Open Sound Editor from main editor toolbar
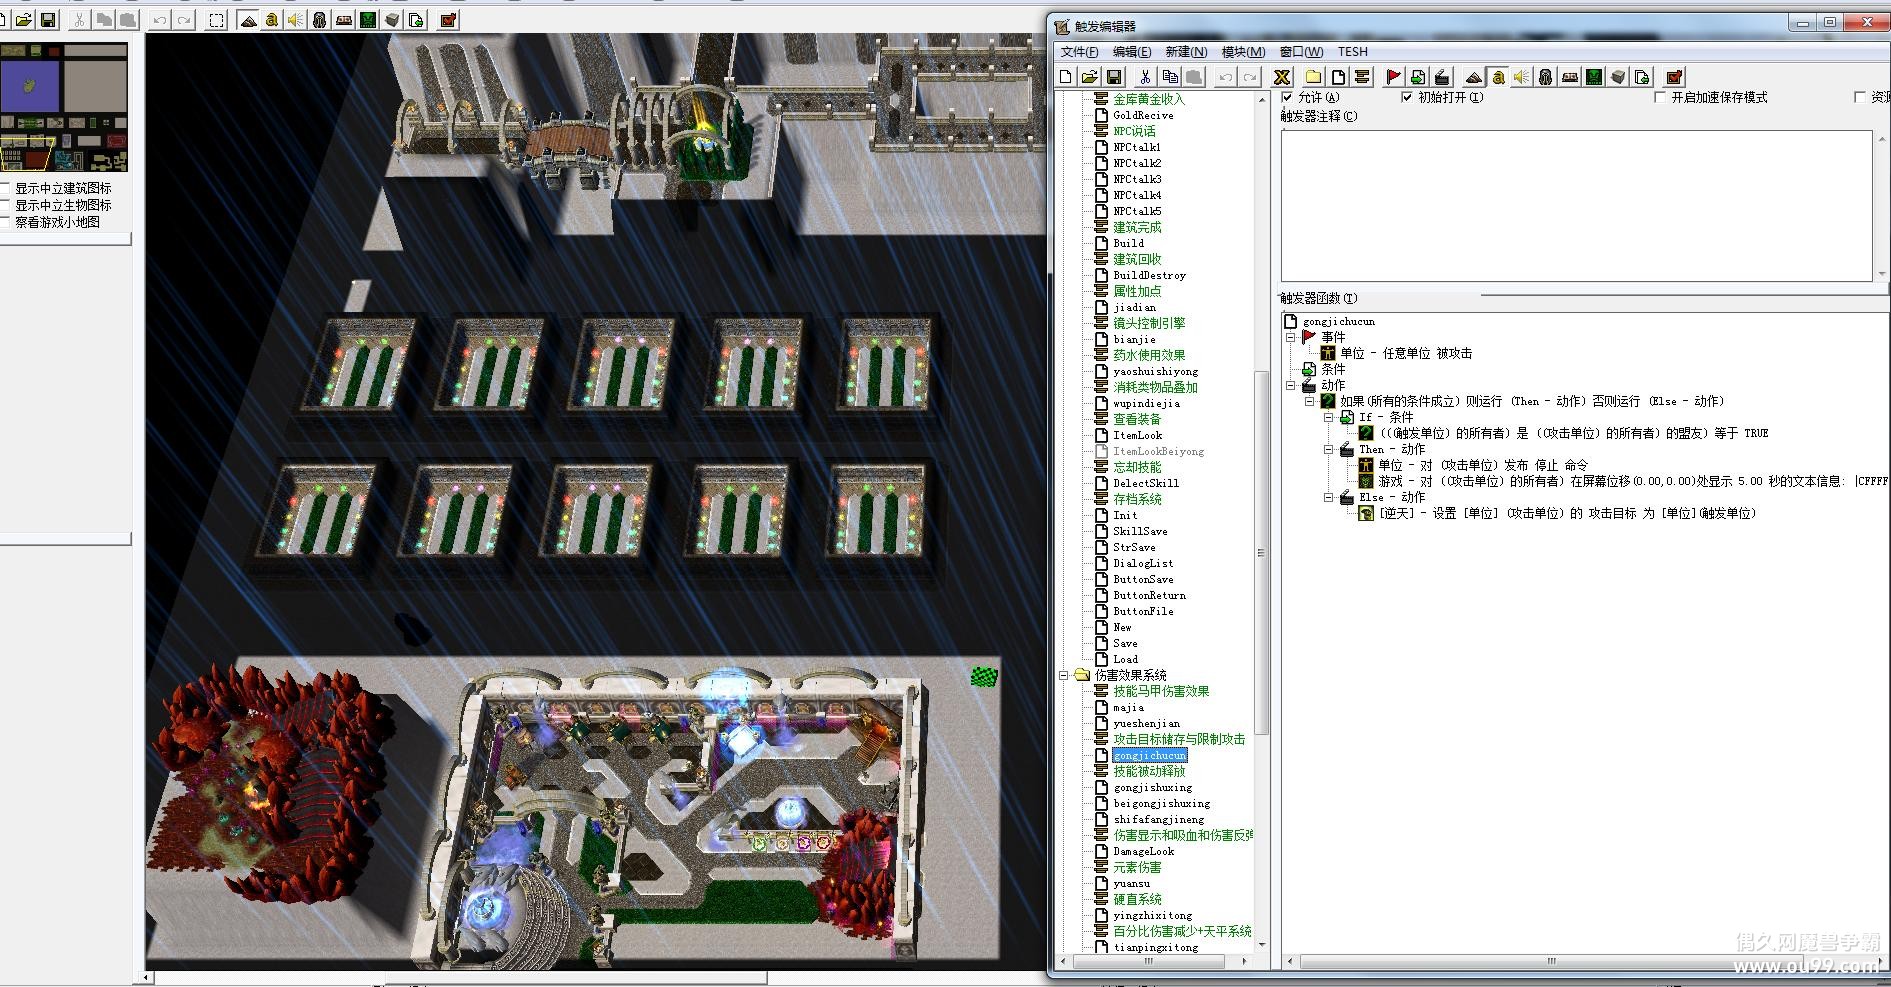Viewport: 1891px width, 987px height. (296, 20)
